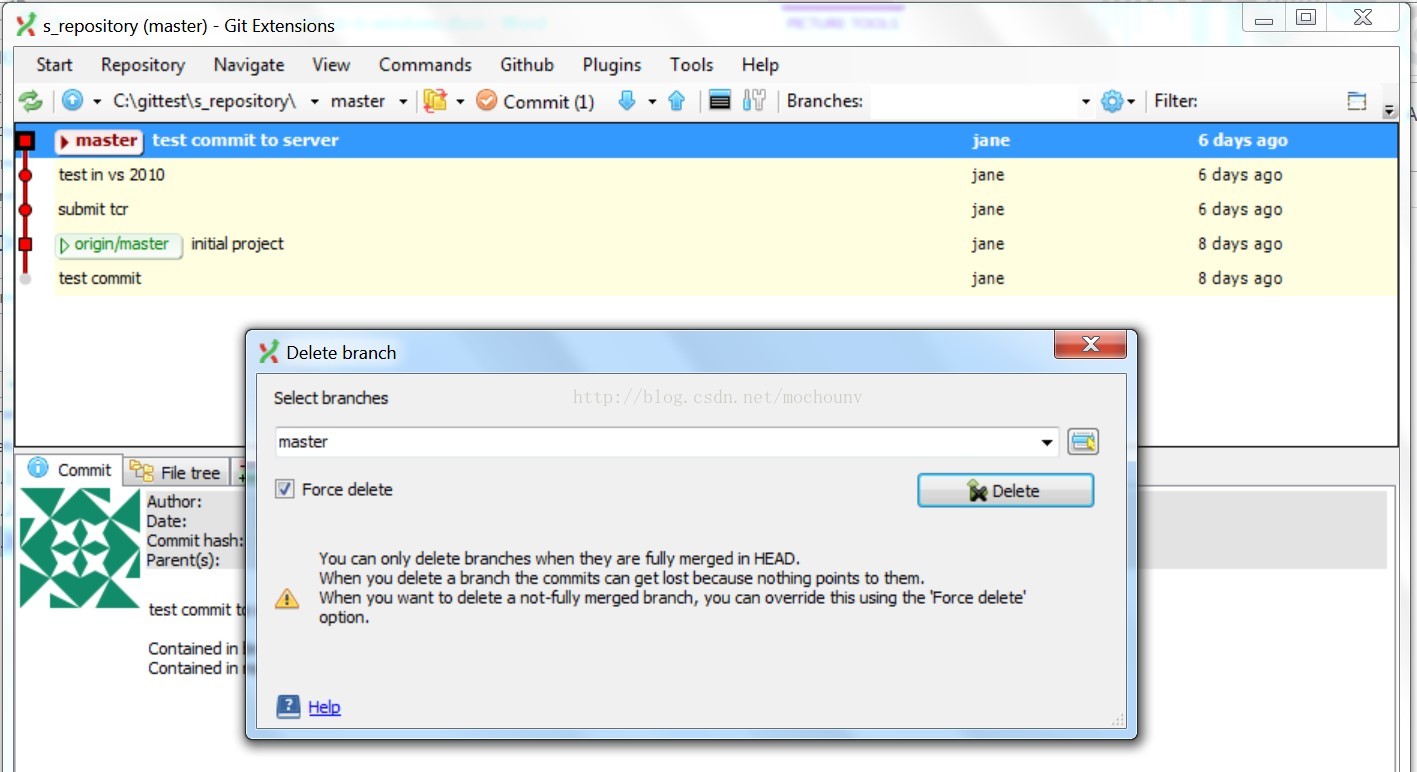This screenshot has width=1417, height=772.
Task: Switch to the File tree tab
Action: (x=176, y=472)
